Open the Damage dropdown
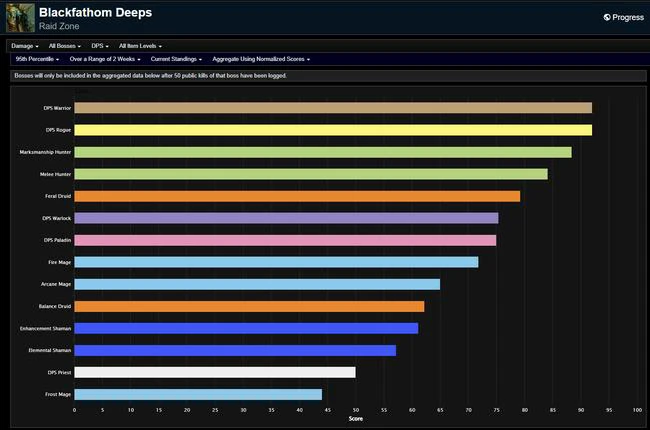The height and width of the screenshot is (430, 650). pos(25,46)
